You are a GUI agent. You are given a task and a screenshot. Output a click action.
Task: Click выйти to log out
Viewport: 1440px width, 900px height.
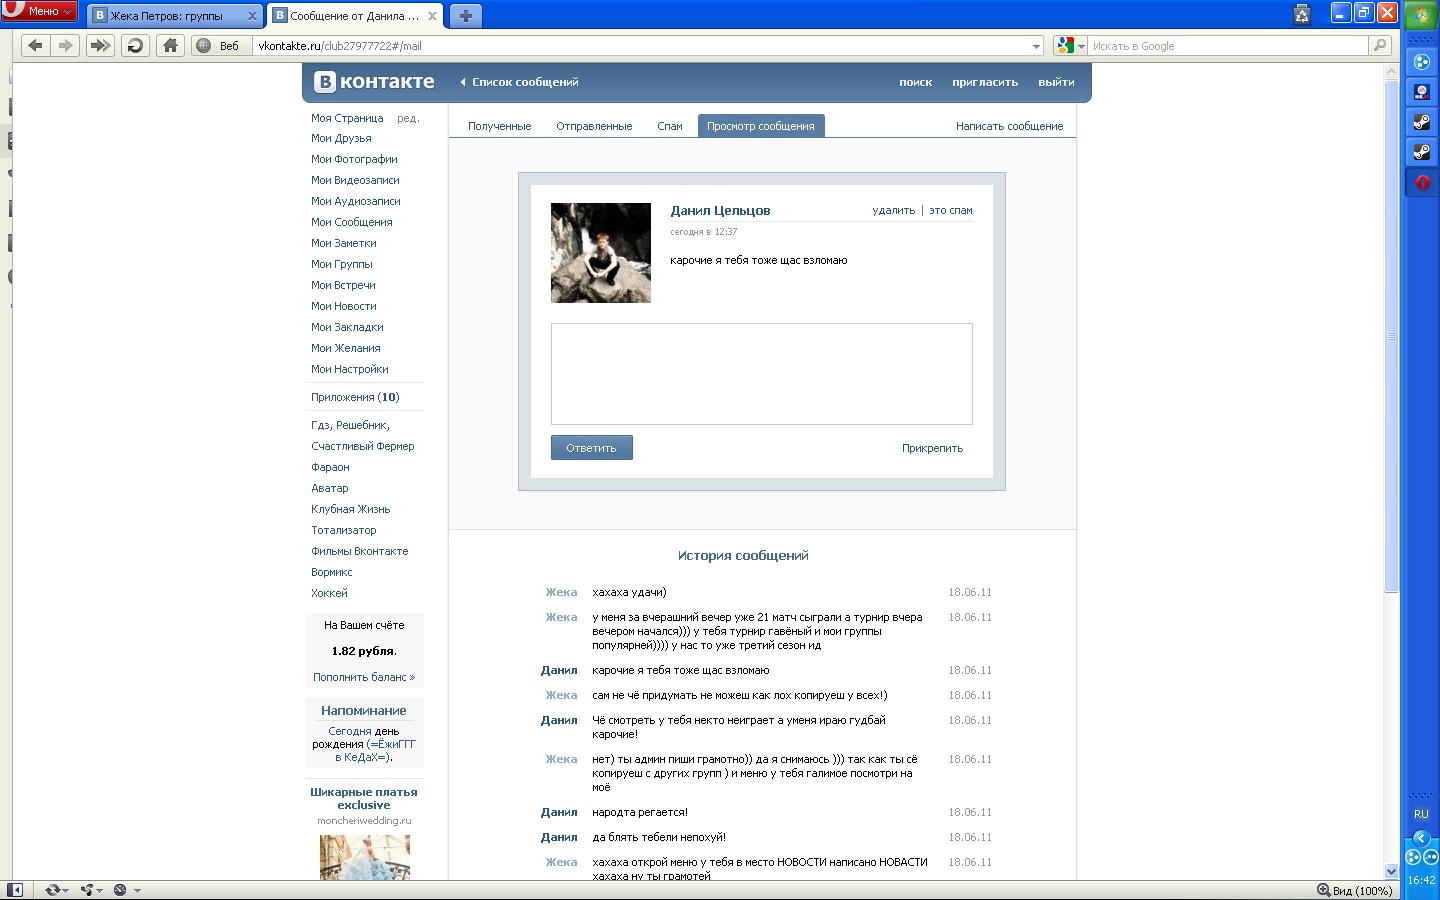click(1056, 82)
